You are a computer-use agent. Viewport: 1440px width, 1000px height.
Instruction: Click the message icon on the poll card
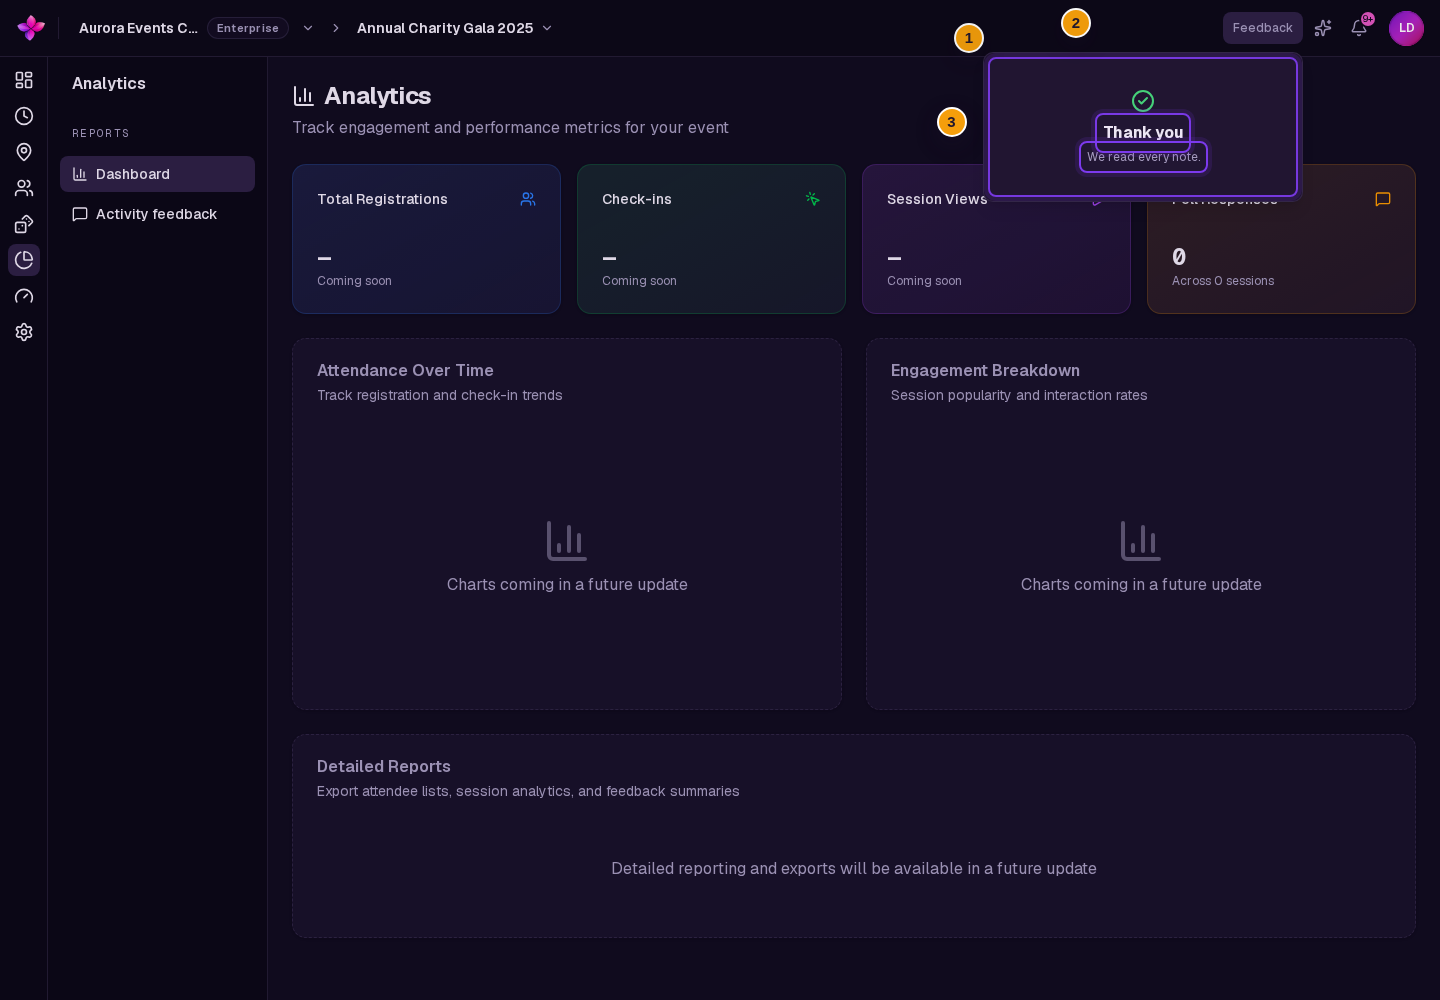pyautogui.click(x=1383, y=199)
